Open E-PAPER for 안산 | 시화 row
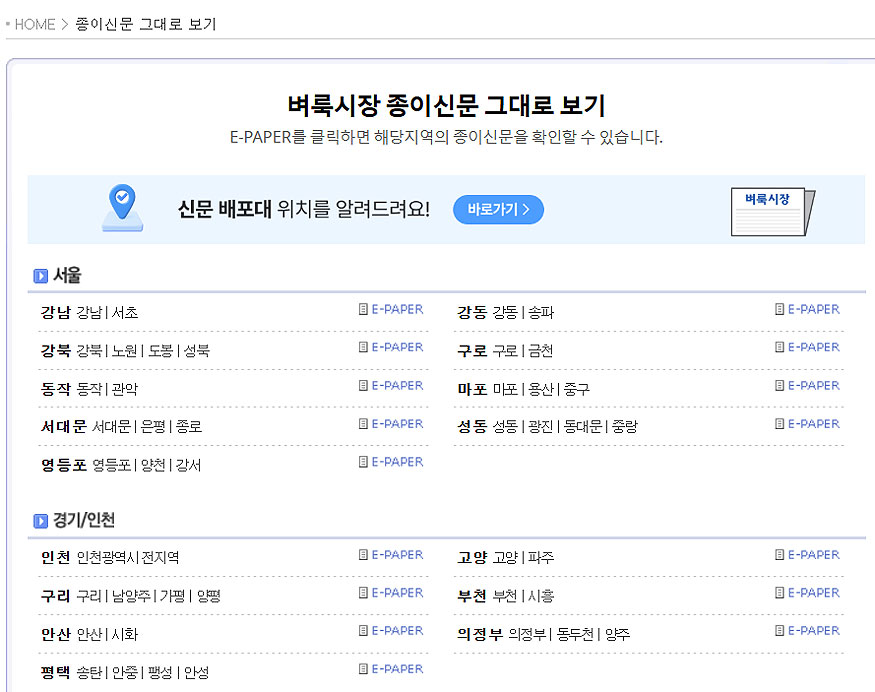875x692 pixels. pyautogui.click(x=391, y=631)
